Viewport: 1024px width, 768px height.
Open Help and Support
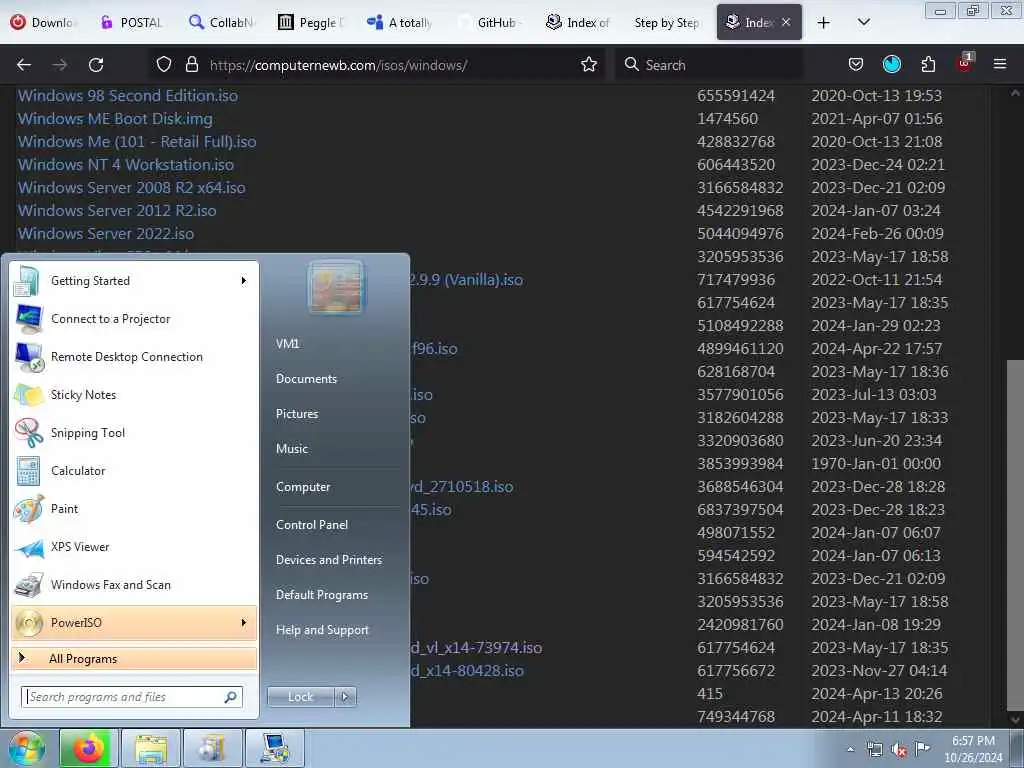coord(322,631)
